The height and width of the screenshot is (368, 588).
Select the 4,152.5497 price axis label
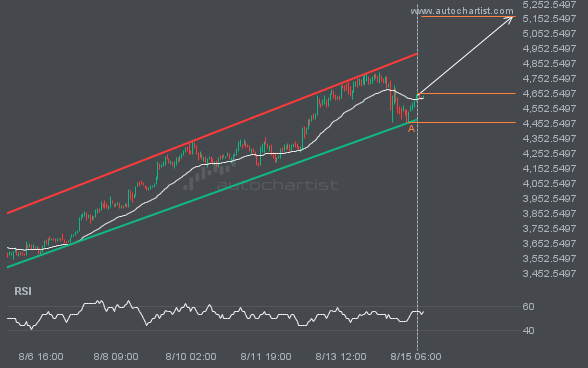tap(549, 169)
